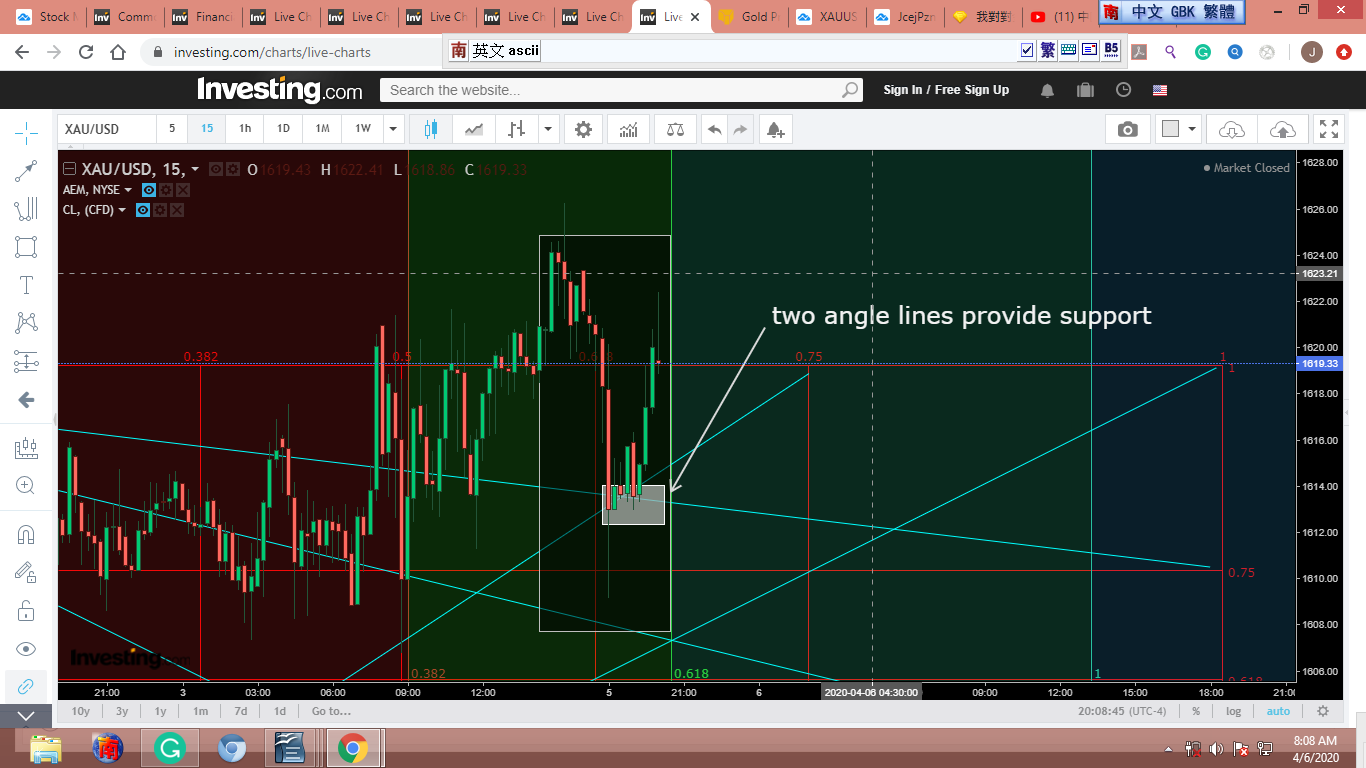The height and width of the screenshot is (768, 1366).
Task: Toggle log scale mode
Action: tap(1234, 712)
